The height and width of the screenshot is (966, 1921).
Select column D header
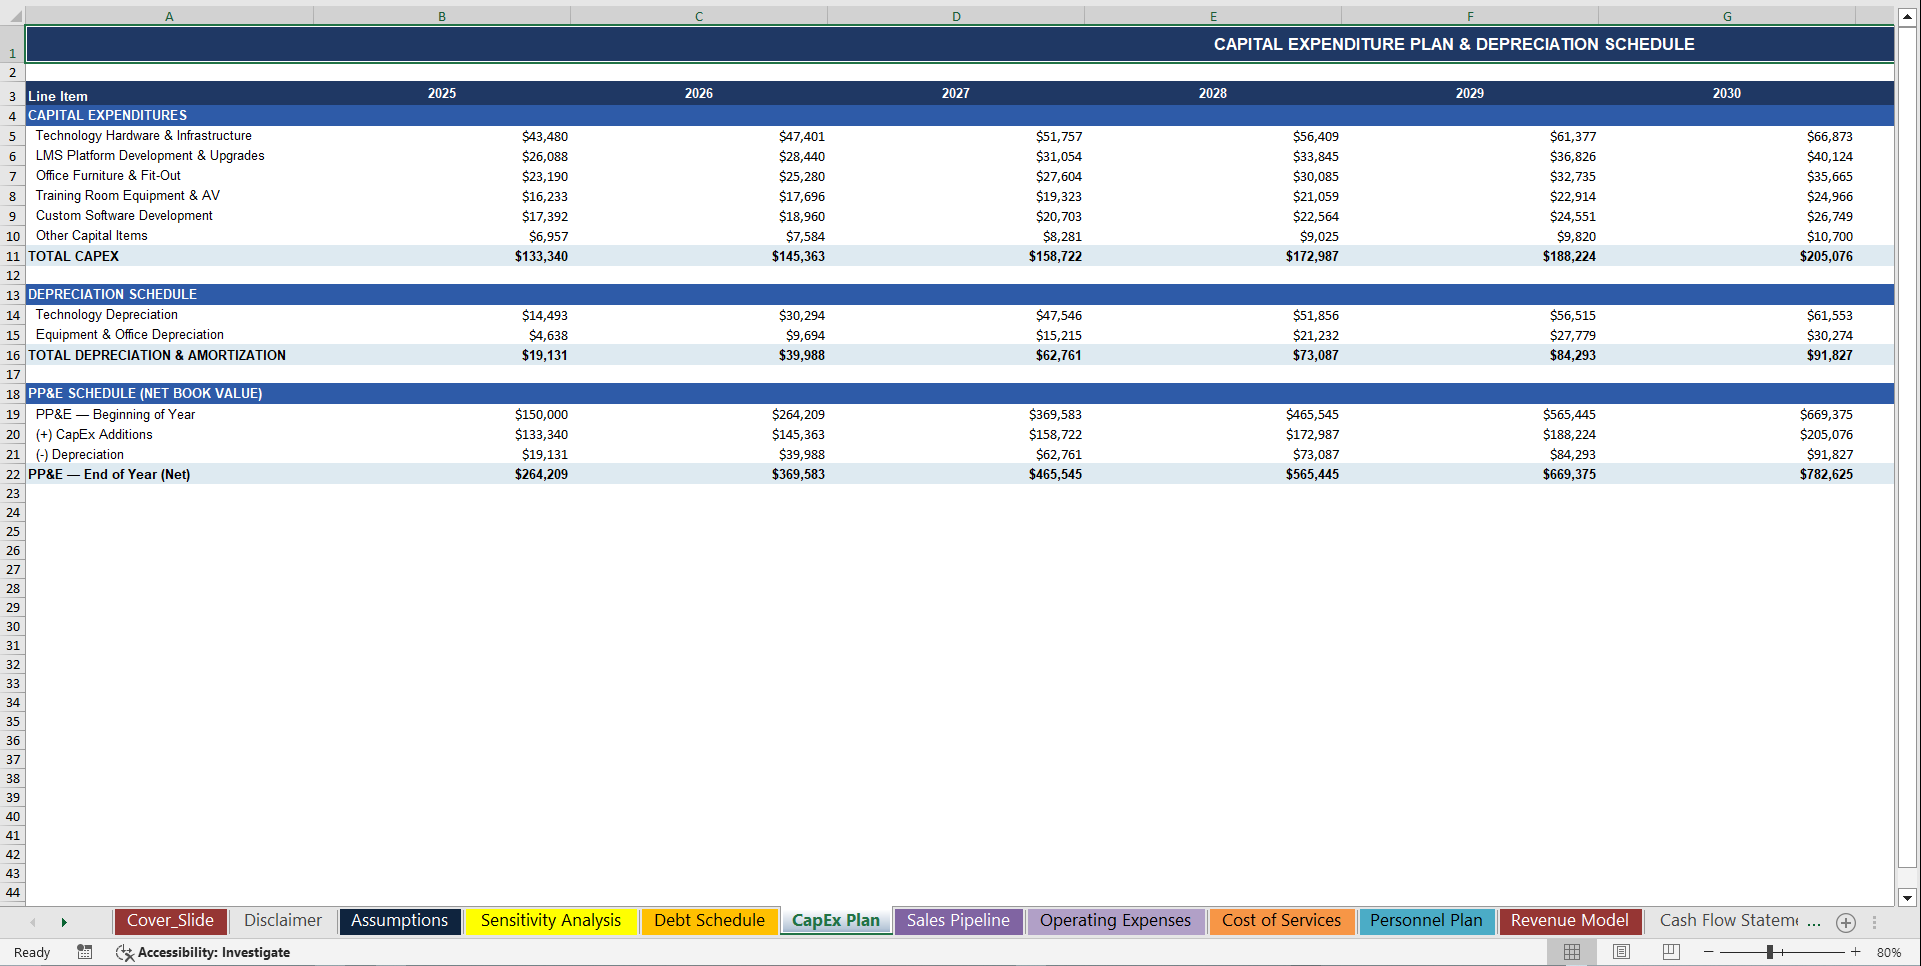coord(955,15)
